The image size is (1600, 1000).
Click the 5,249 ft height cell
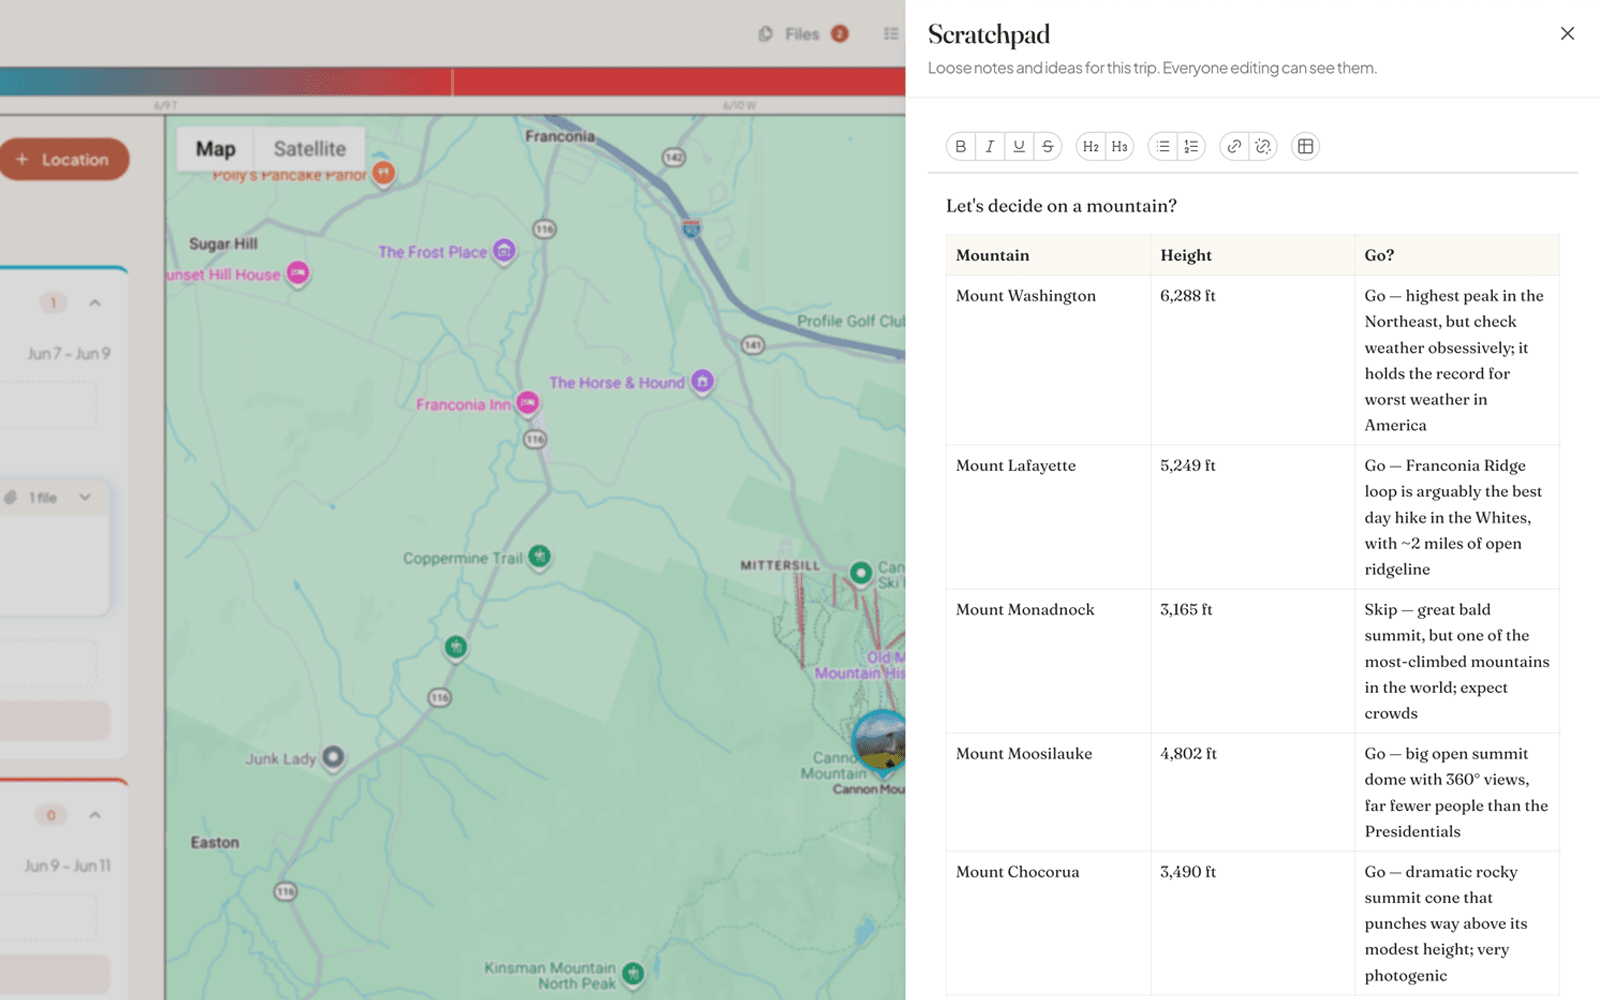[1252, 517]
